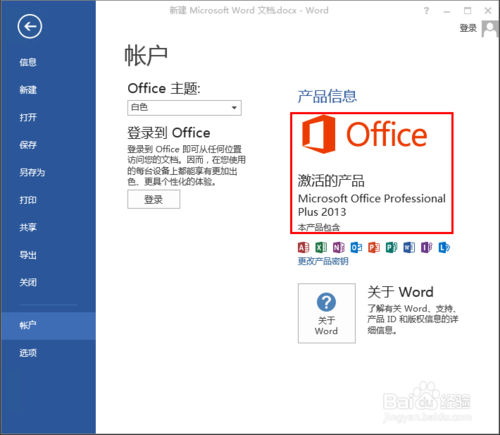Click the 本产品包含 label
The height and width of the screenshot is (435, 500).
point(319,227)
